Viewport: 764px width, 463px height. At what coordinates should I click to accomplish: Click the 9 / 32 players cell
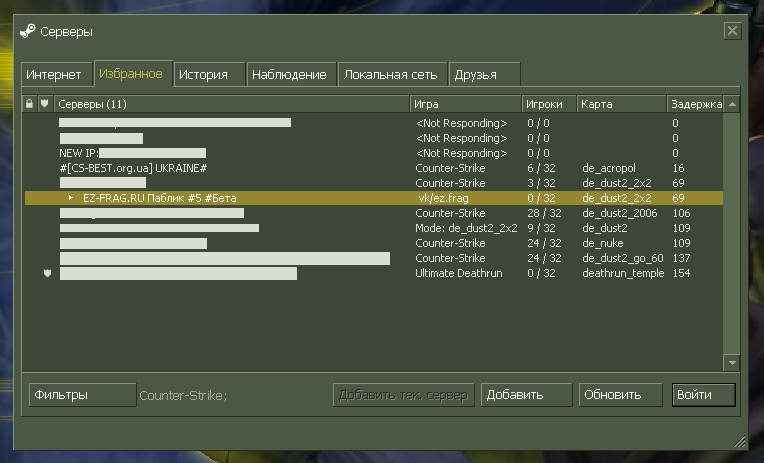coord(541,228)
